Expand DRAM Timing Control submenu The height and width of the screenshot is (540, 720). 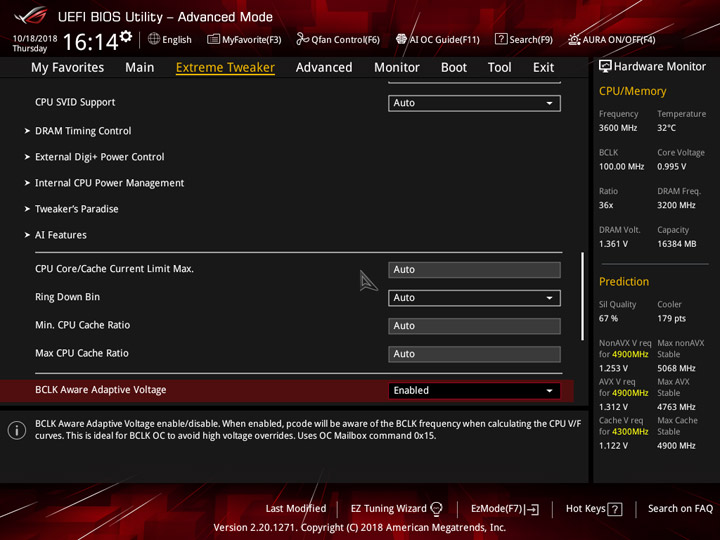[x=83, y=131]
